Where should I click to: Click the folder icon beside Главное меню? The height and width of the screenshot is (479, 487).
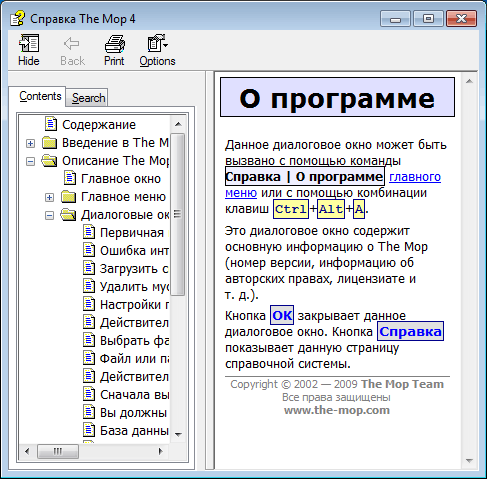69,196
